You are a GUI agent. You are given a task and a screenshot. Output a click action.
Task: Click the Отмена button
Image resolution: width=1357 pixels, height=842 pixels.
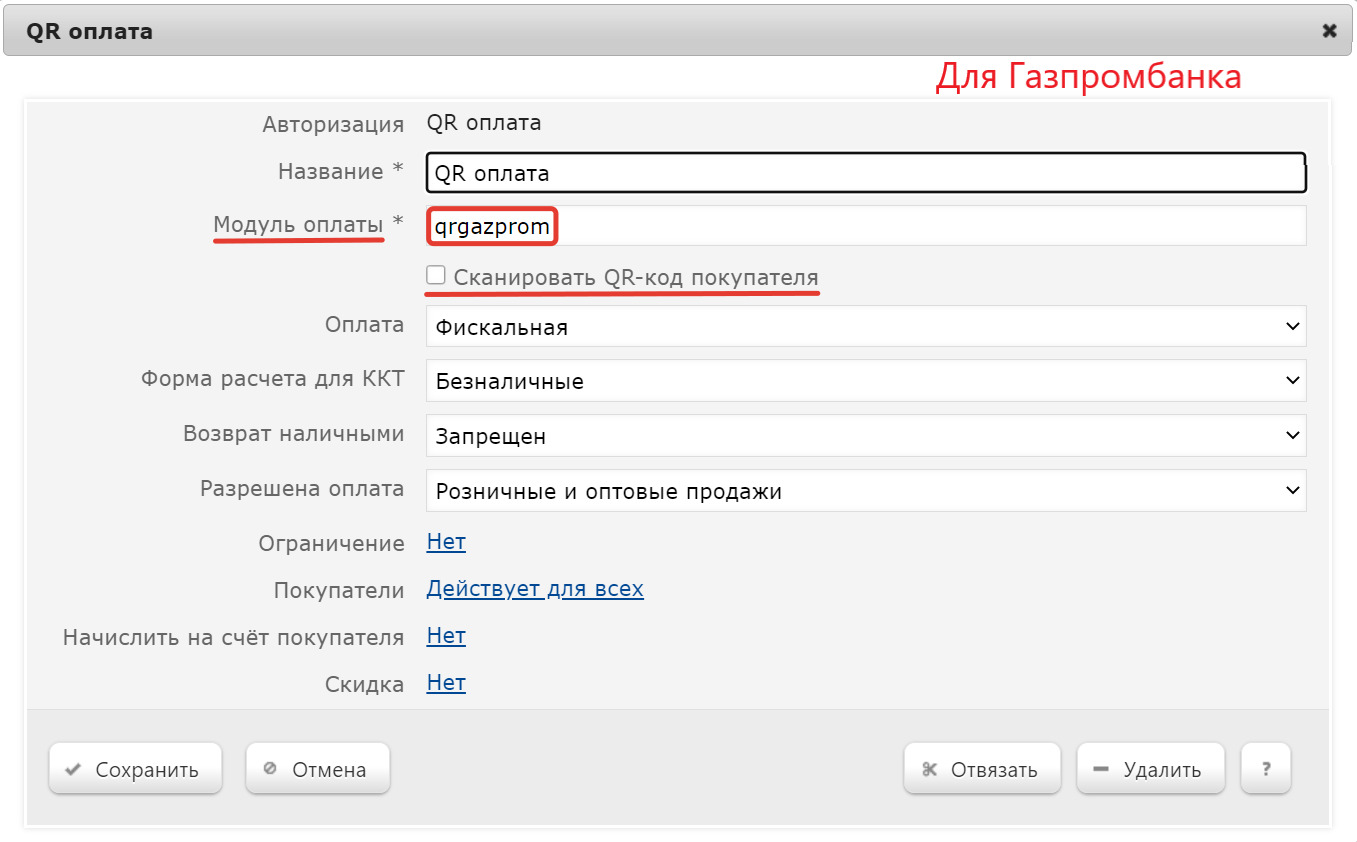pyautogui.click(x=317, y=769)
